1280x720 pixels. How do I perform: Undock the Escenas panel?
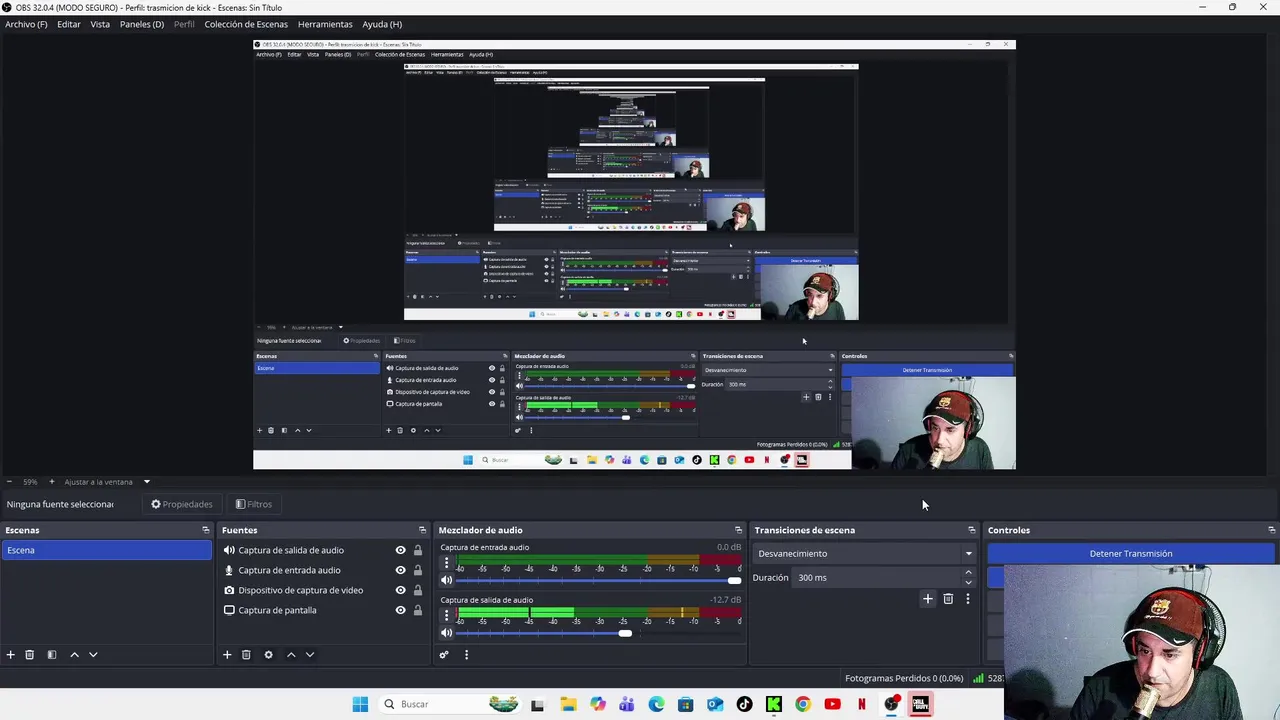coord(206,530)
